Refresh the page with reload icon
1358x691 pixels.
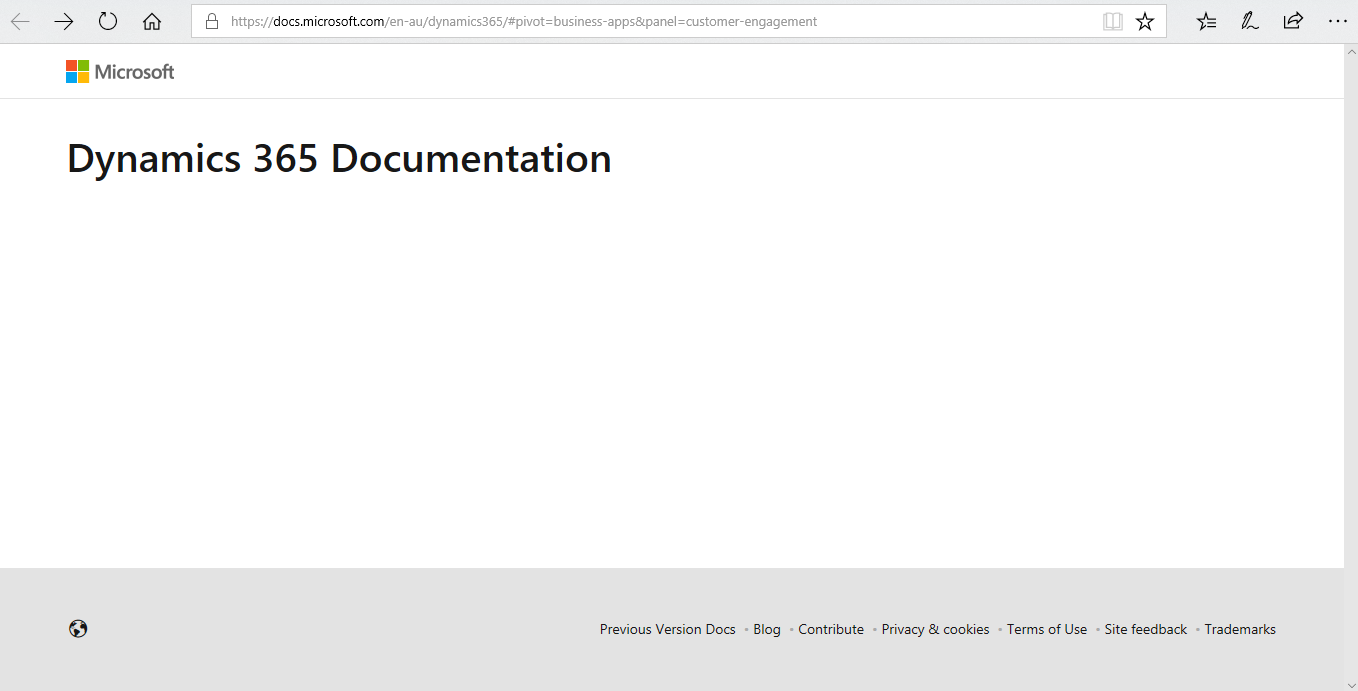pos(108,21)
